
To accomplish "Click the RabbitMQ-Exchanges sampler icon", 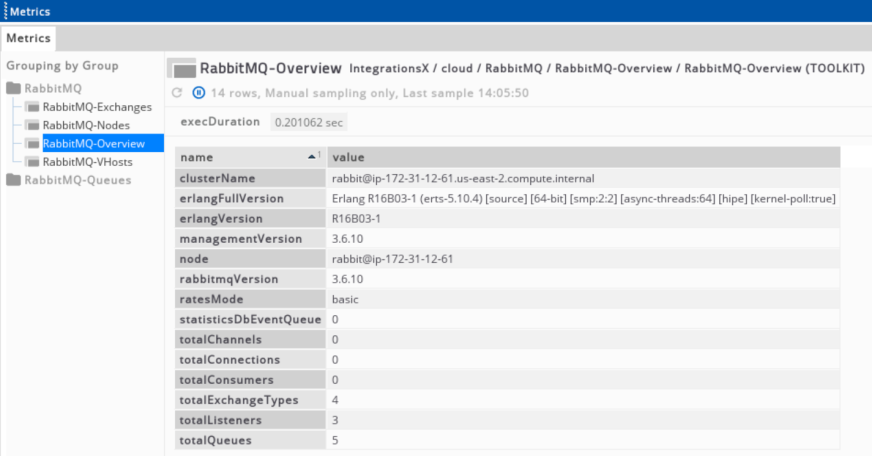I will coord(33,107).
